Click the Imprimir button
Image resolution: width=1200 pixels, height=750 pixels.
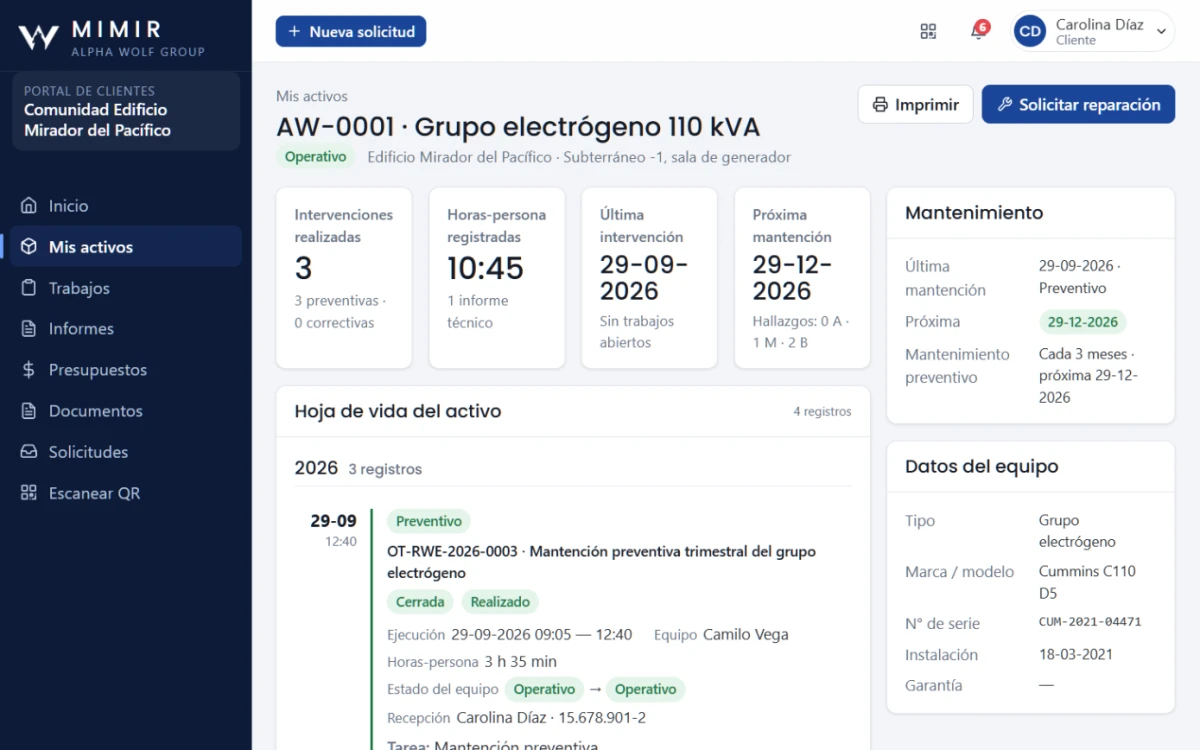coord(915,105)
